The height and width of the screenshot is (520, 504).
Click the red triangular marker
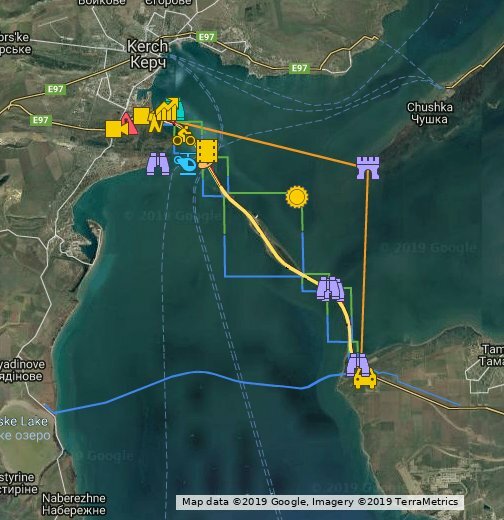coord(130,124)
